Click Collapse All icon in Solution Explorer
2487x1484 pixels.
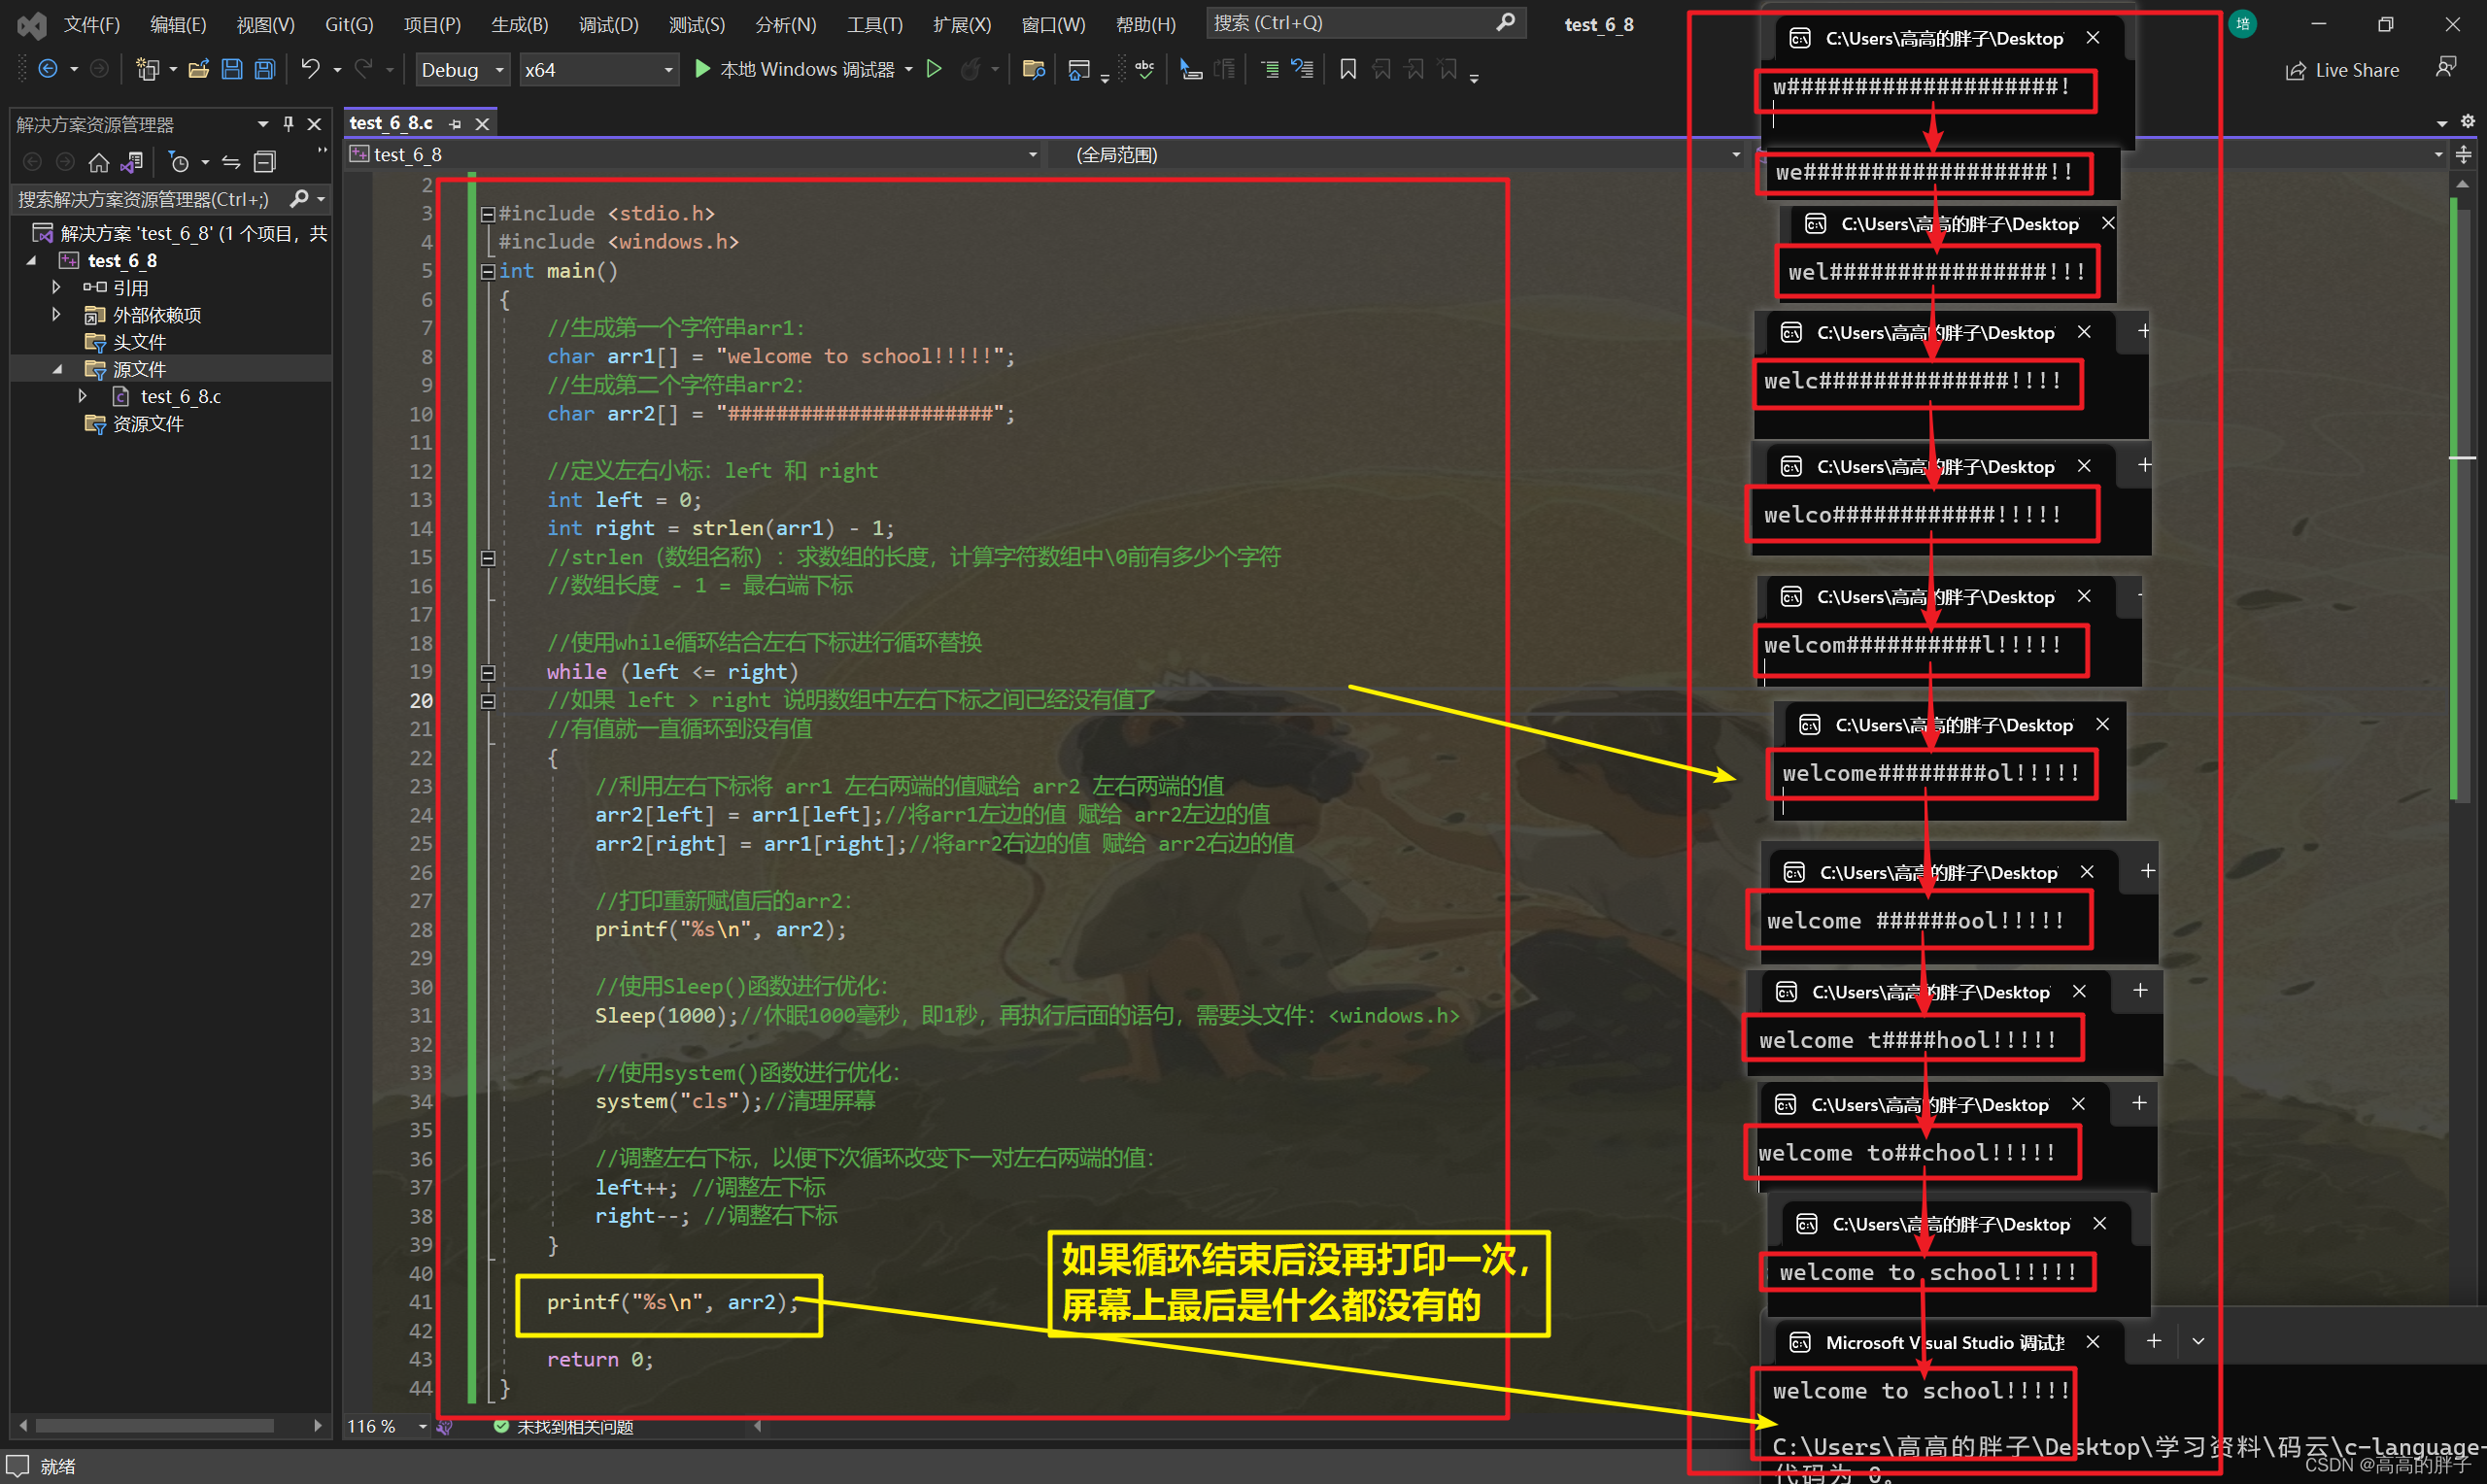[265, 162]
